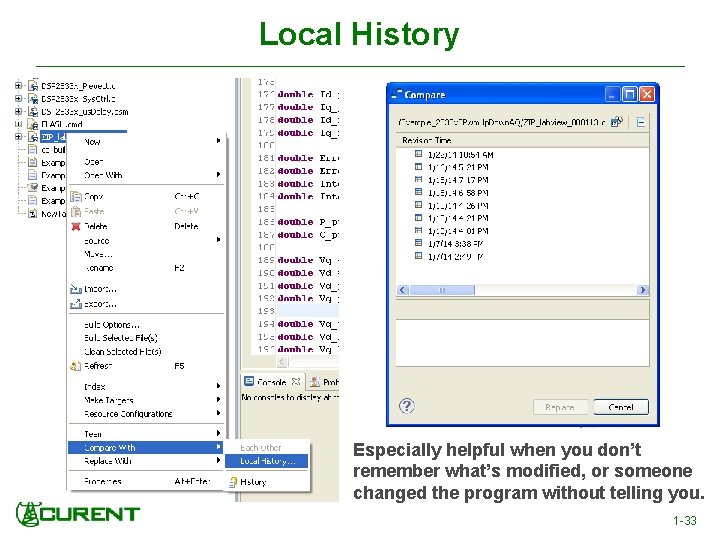This screenshot has height=540, width=720.
Task: Select revision entry at 4:21 PM
Action: click(458, 218)
